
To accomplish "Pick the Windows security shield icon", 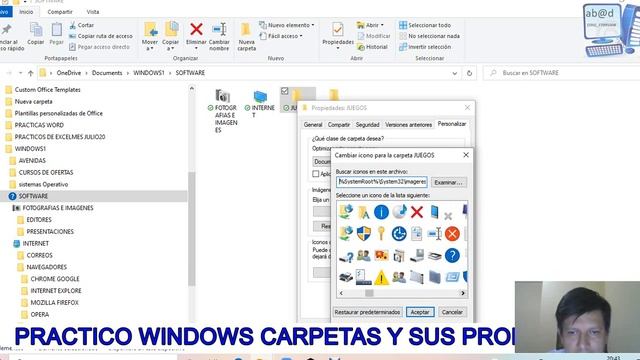I will coord(363,234).
